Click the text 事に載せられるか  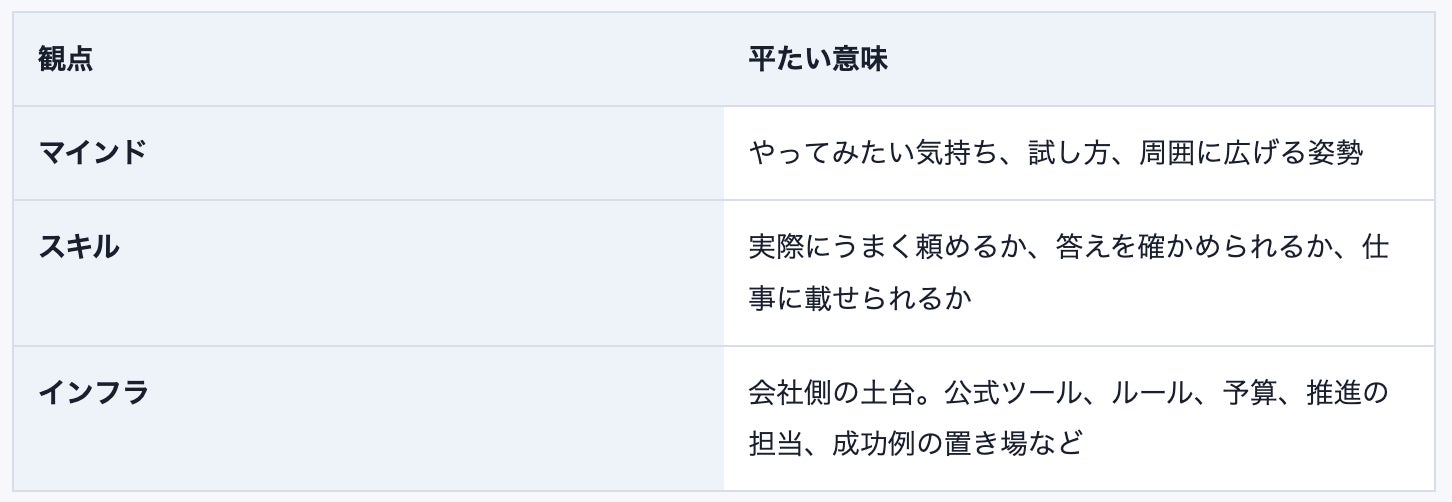860,297
